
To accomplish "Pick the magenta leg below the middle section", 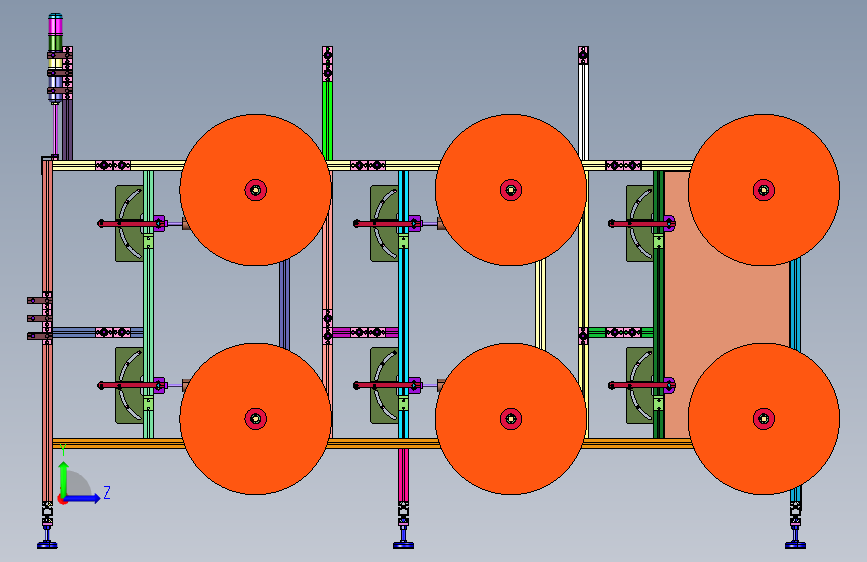I will (403, 475).
